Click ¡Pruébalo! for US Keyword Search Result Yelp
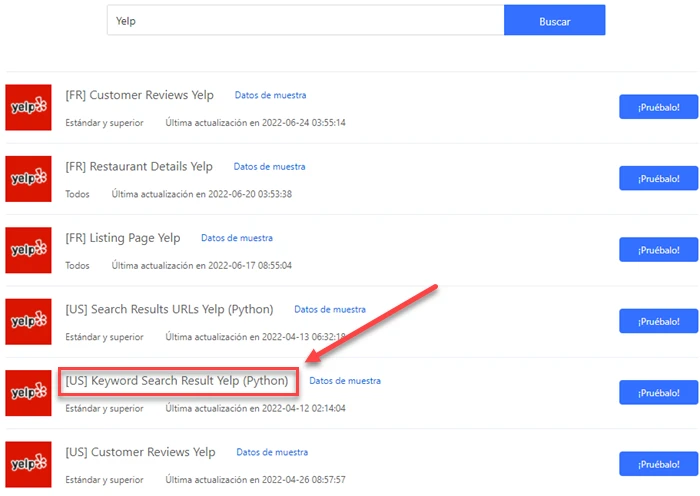700x496 pixels. point(658,393)
